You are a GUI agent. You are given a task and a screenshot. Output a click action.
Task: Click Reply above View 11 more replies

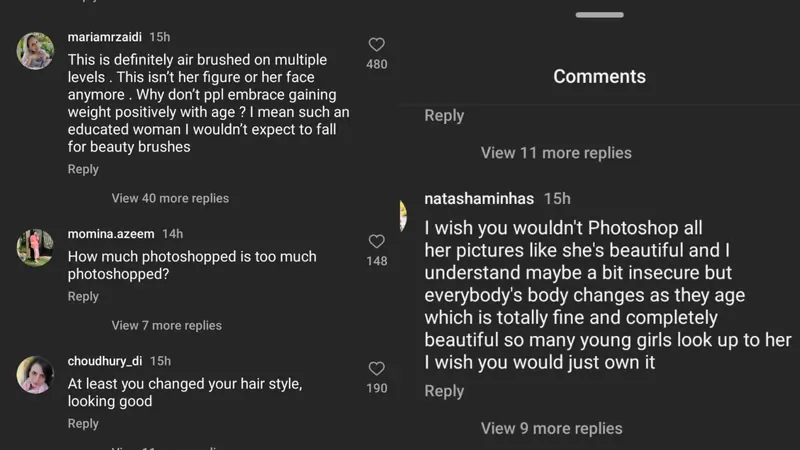(x=444, y=115)
